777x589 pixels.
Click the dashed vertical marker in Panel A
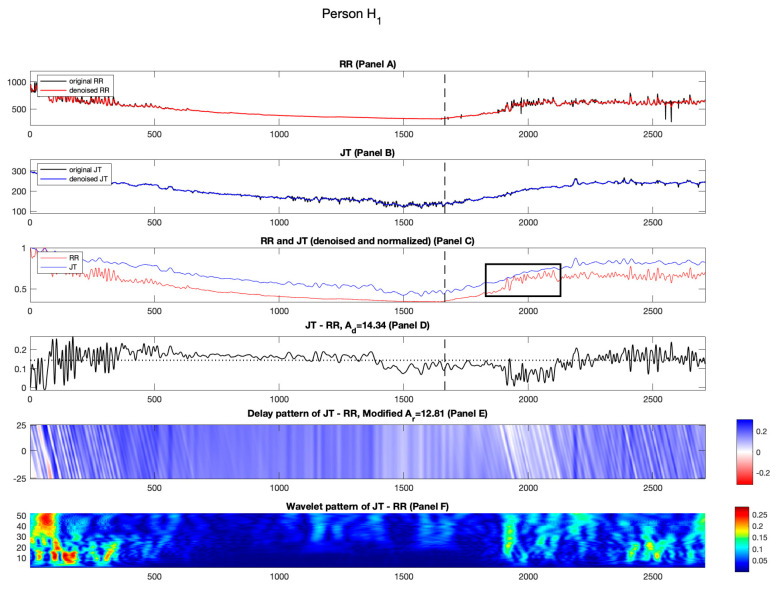click(444, 98)
